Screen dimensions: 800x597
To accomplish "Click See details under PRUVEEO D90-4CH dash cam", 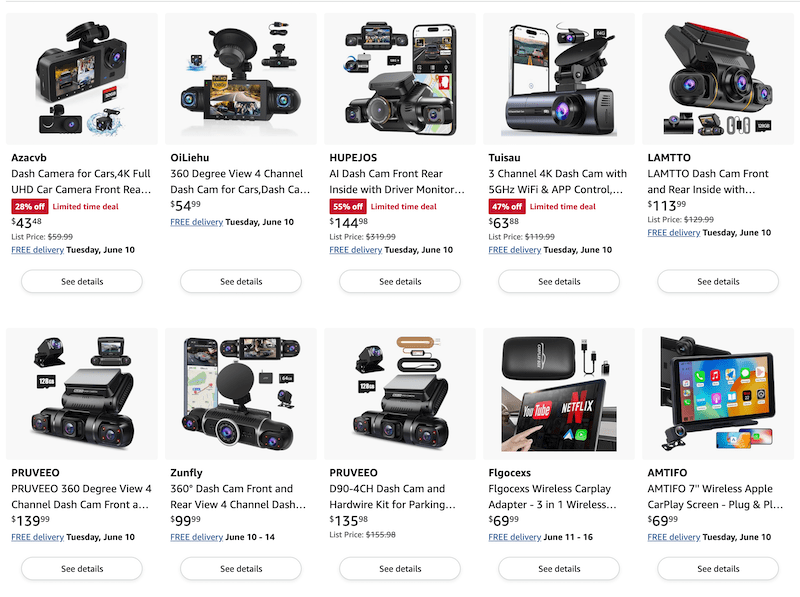I will coord(400,568).
